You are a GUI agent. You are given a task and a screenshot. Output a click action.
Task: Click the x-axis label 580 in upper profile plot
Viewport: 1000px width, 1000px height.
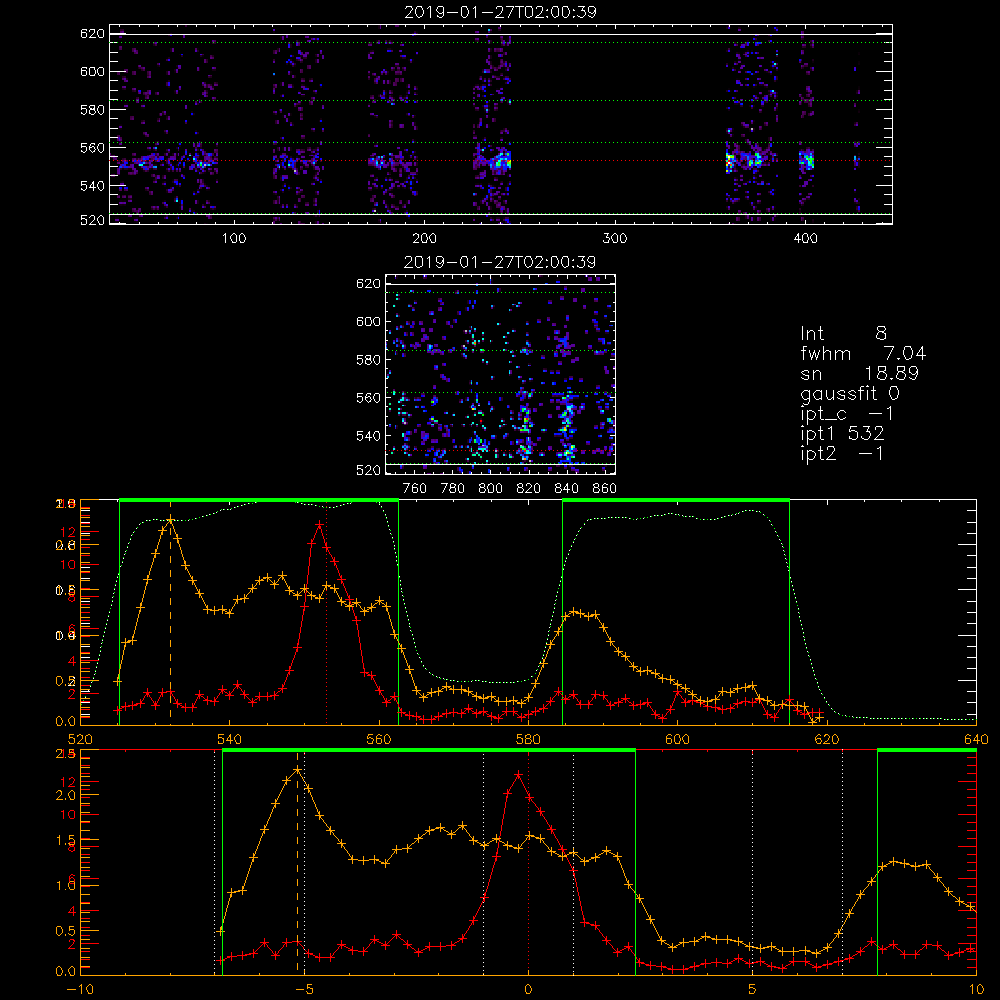click(528, 739)
